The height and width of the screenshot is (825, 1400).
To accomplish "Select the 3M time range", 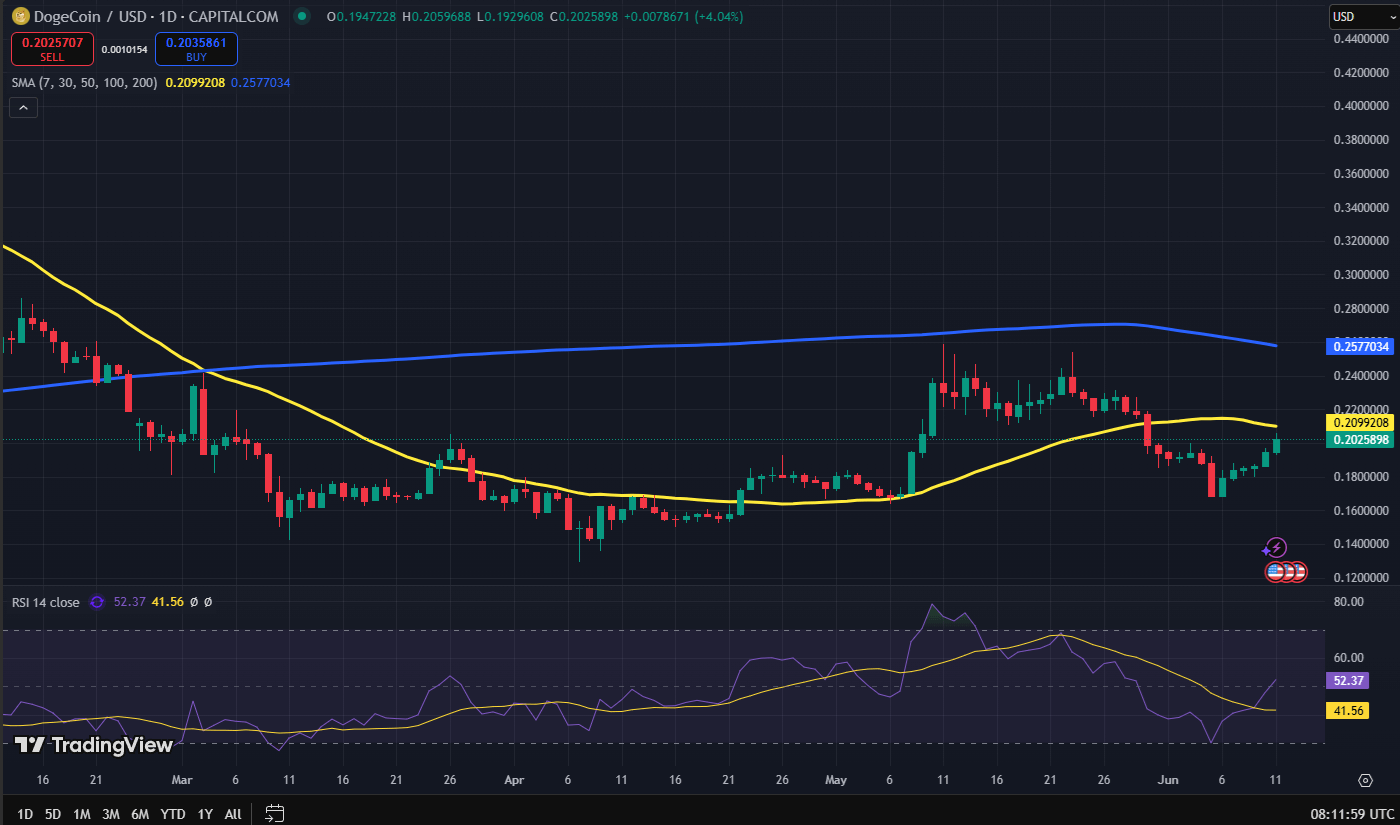I will coord(111,814).
